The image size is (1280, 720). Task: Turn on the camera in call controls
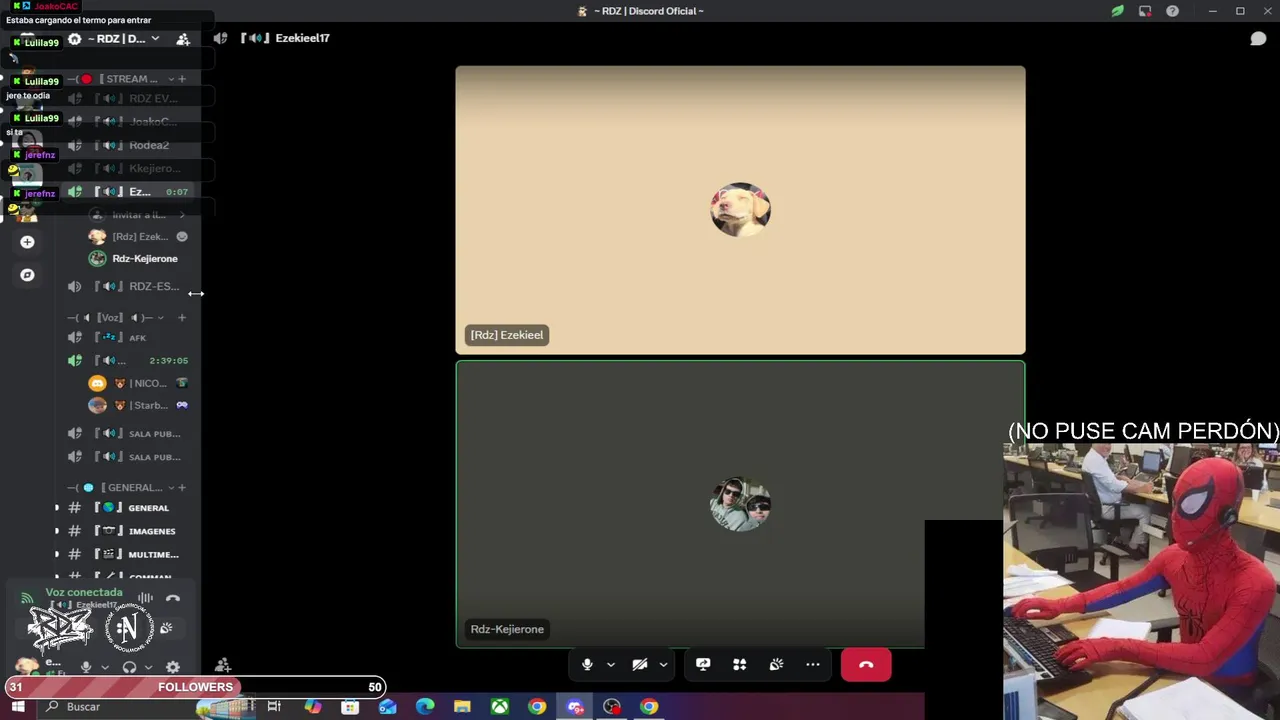[x=640, y=664]
